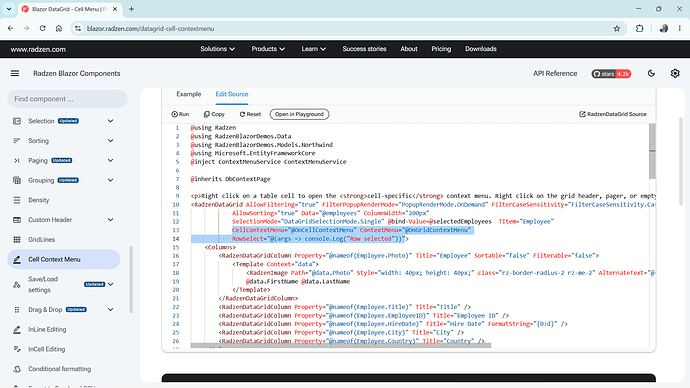The width and height of the screenshot is (690, 388).
Task: Open browser extensions puzzle icon
Action: [639, 29]
